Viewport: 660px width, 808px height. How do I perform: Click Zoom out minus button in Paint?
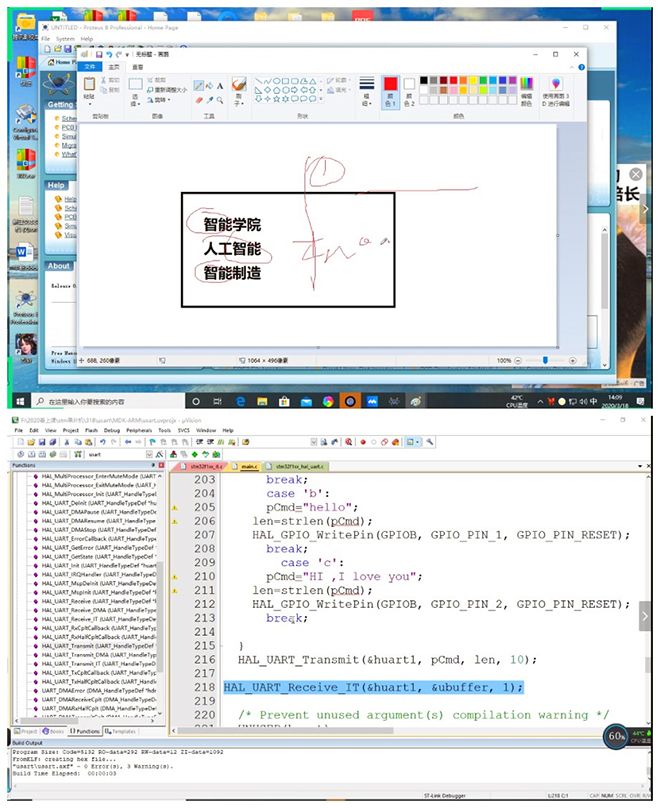518,361
